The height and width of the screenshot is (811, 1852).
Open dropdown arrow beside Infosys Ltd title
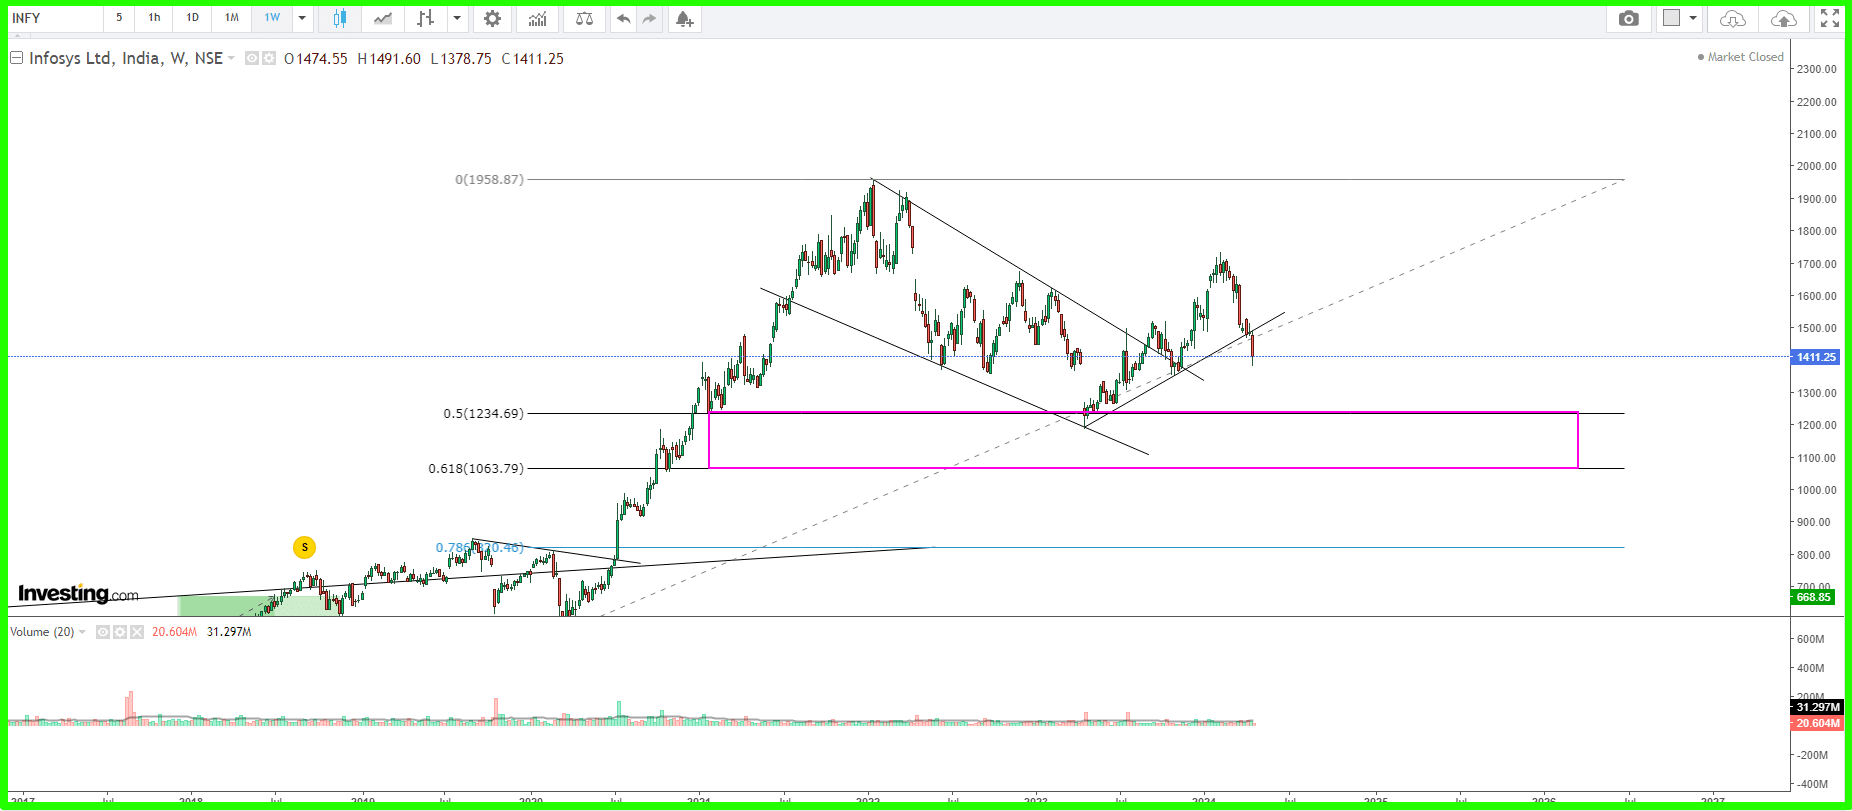[231, 58]
